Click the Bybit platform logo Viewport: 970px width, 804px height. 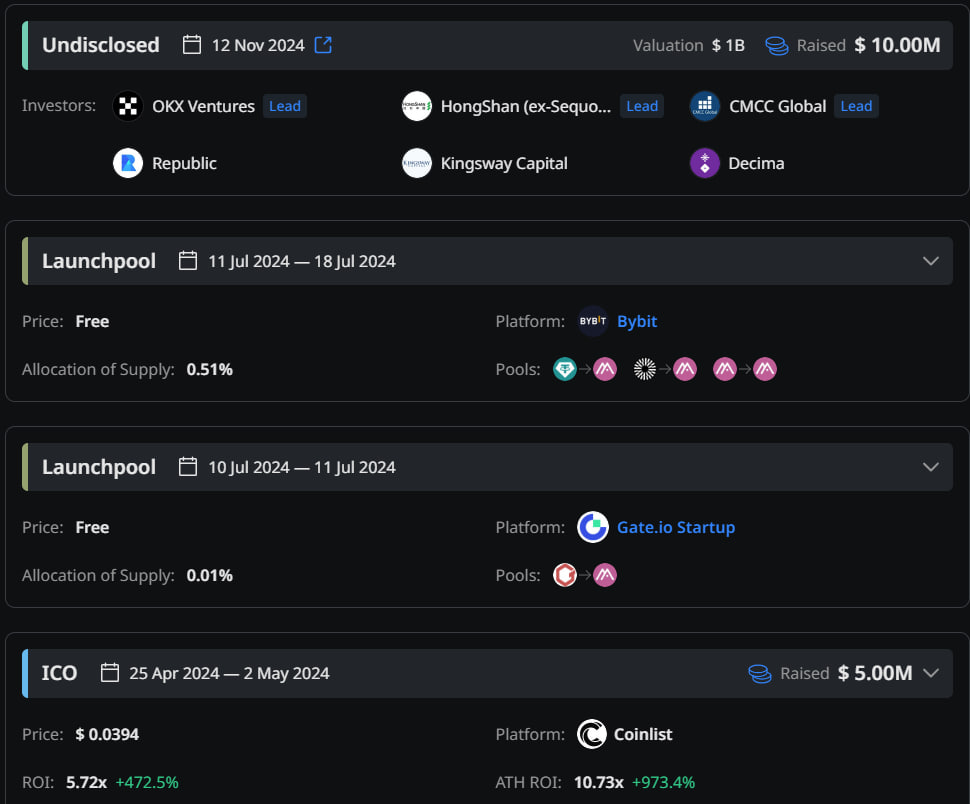click(x=593, y=321)
